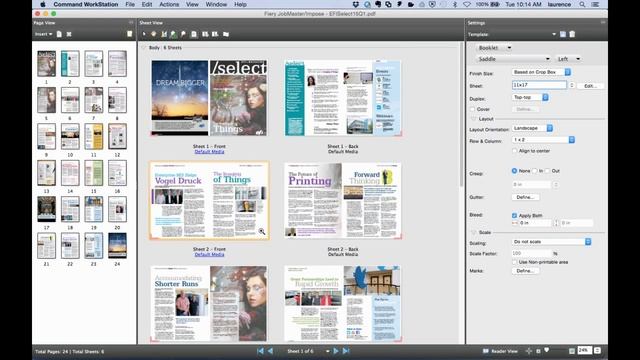Screen dimensions: 640x360
Task: Click the Sheet size stepper arrows
Action: 572,85
